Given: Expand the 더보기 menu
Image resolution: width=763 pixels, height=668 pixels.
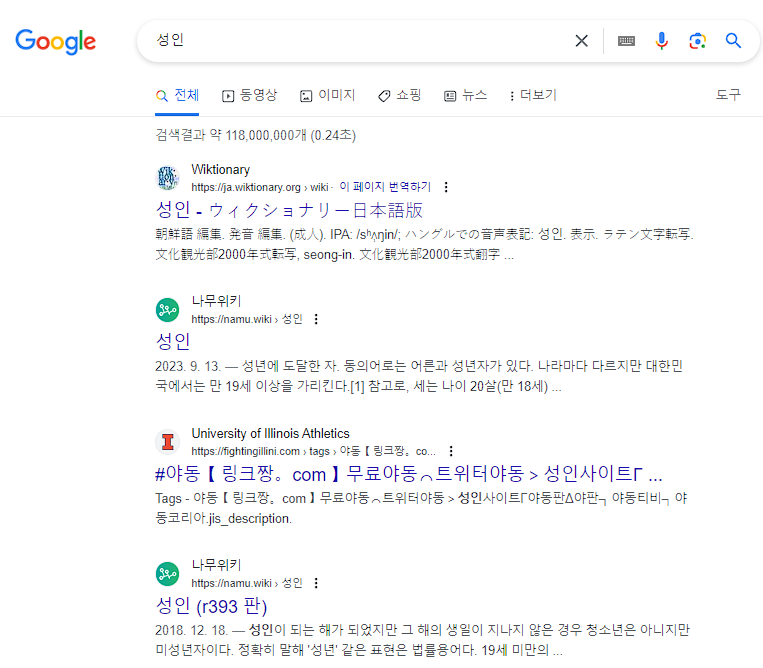Looking at the screenshot, I should click(x=532, y=95).
